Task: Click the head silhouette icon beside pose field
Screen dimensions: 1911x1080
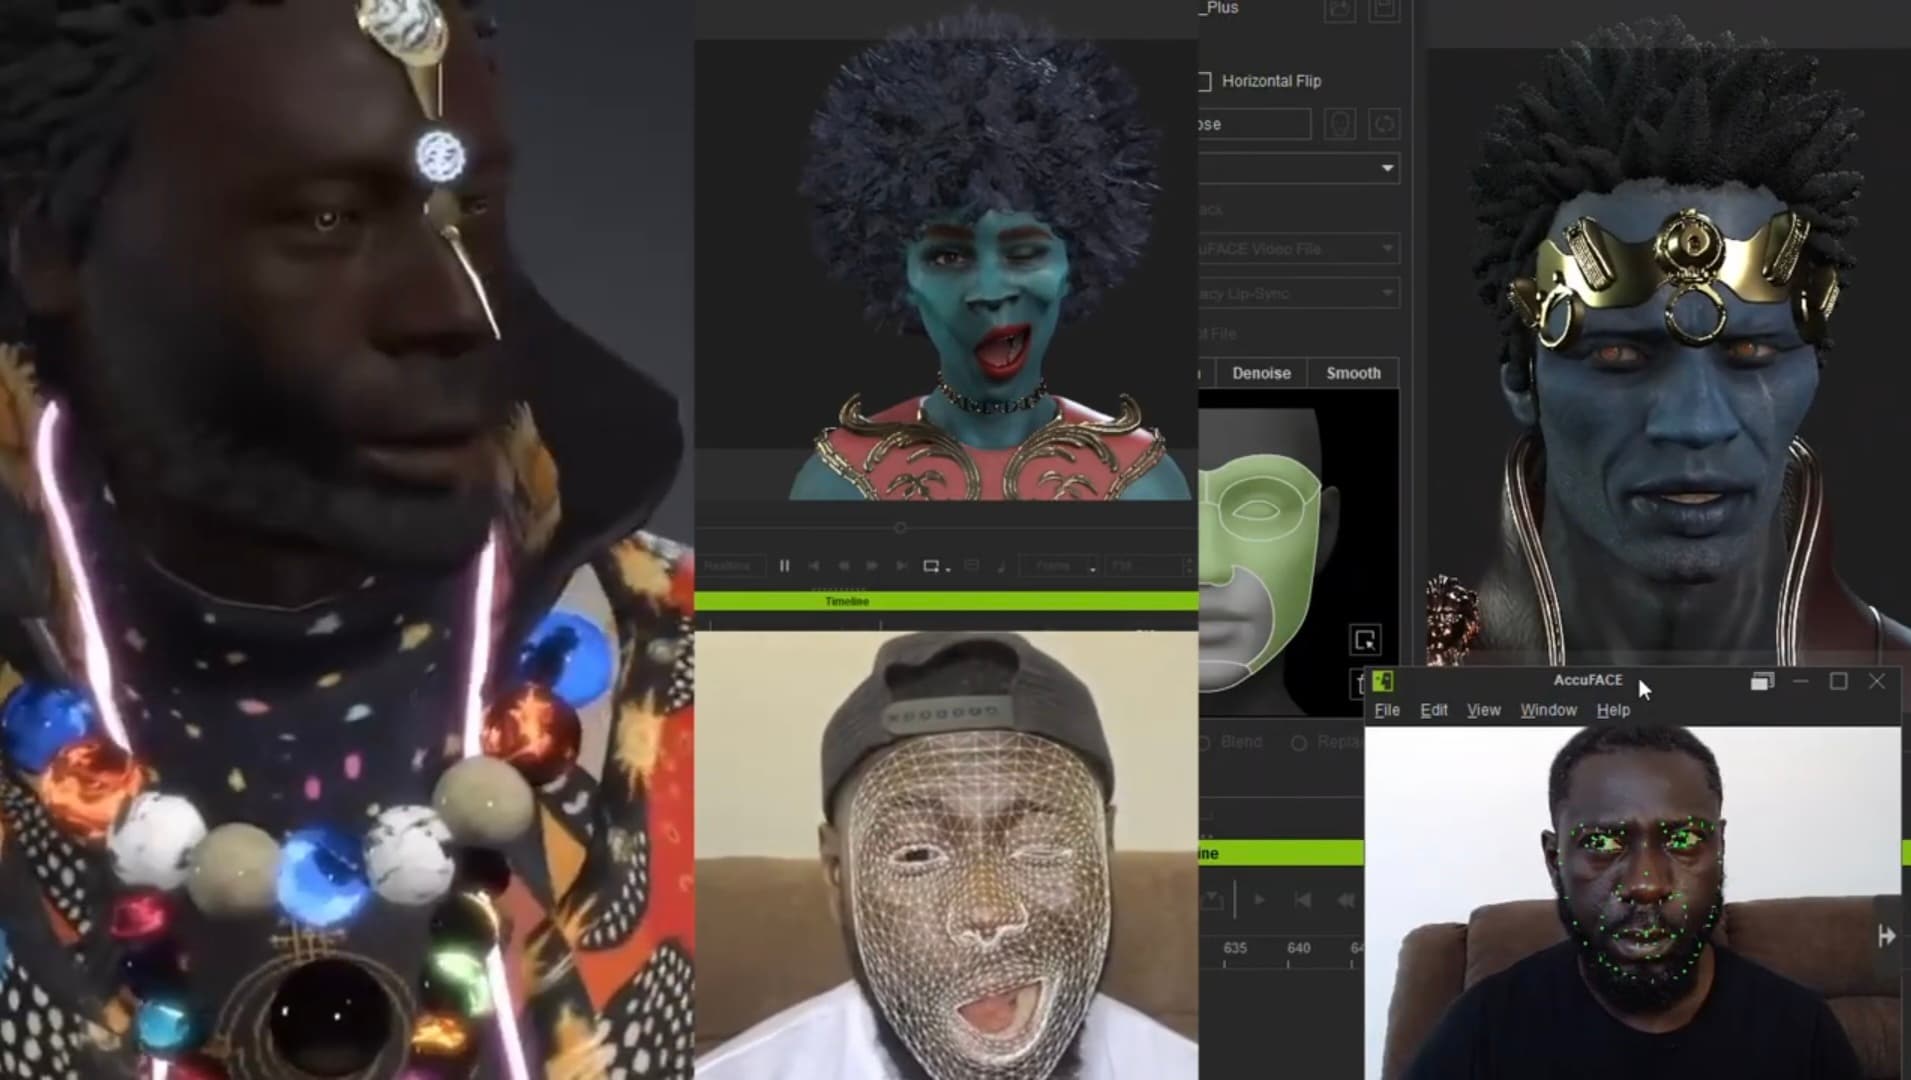Action: coord(1340,124)
